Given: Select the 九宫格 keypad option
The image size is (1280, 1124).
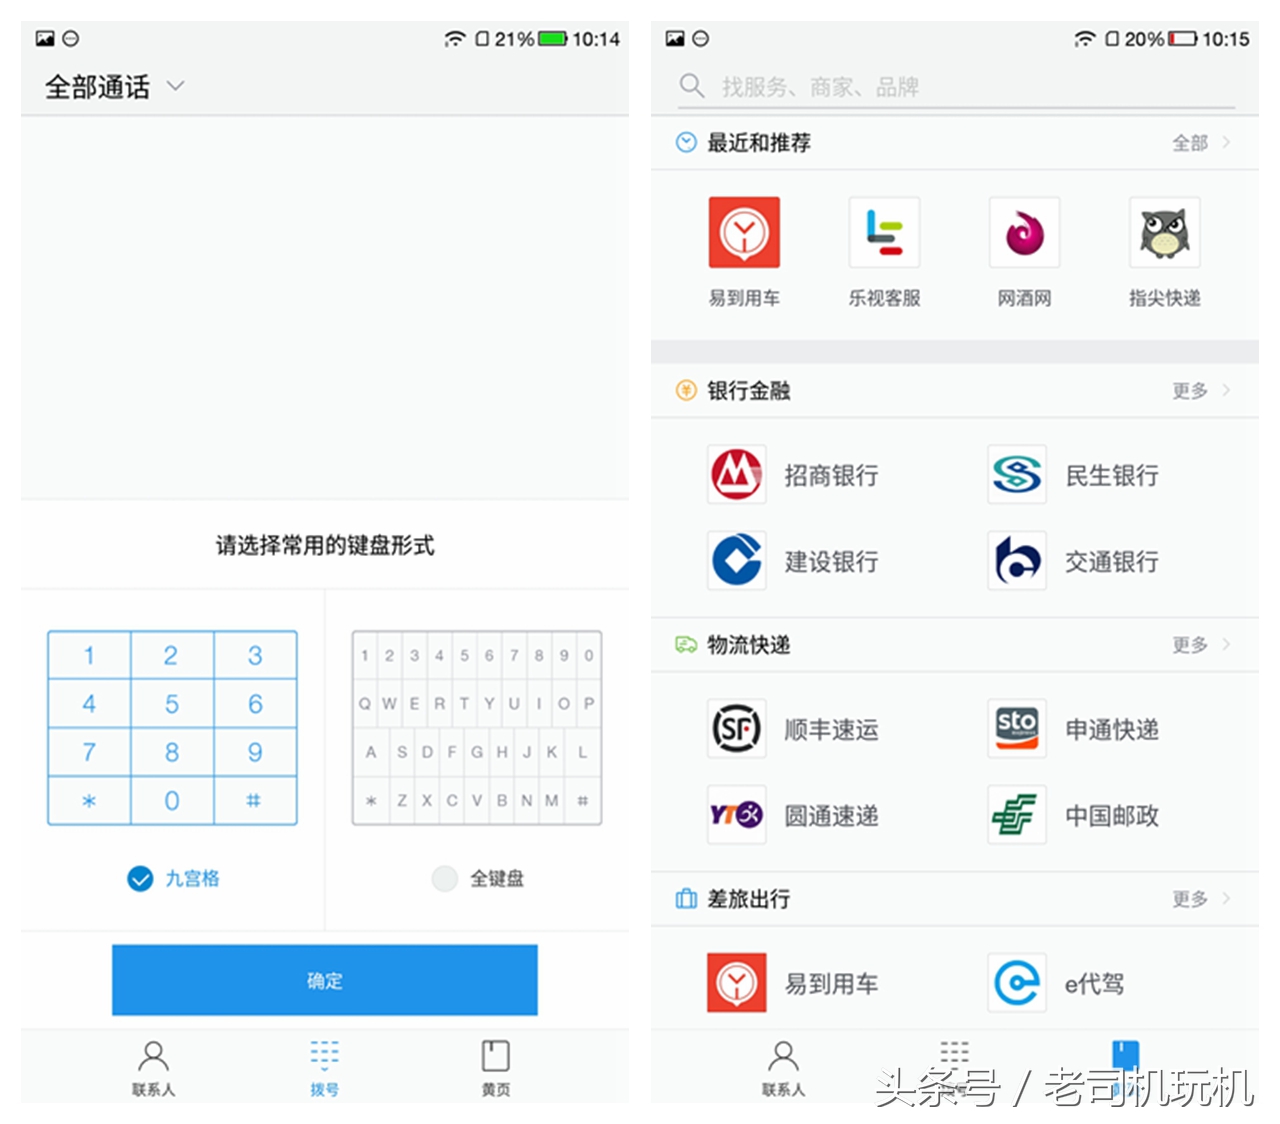Looking at the screenshot, I should coord(172,879).
